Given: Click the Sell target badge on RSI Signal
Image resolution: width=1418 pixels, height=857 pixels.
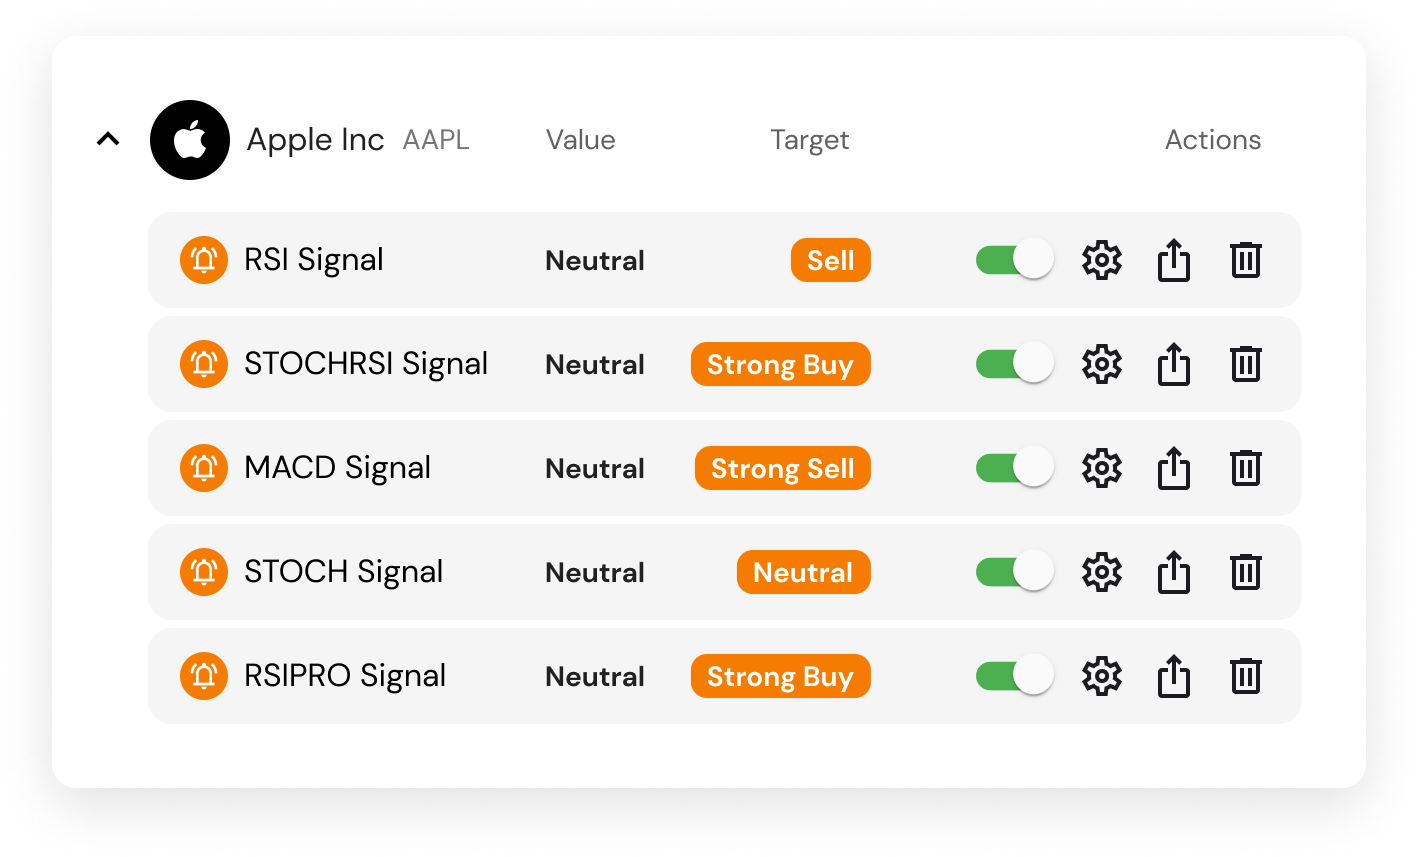Looking at the screenshot, I should [830, 260].
